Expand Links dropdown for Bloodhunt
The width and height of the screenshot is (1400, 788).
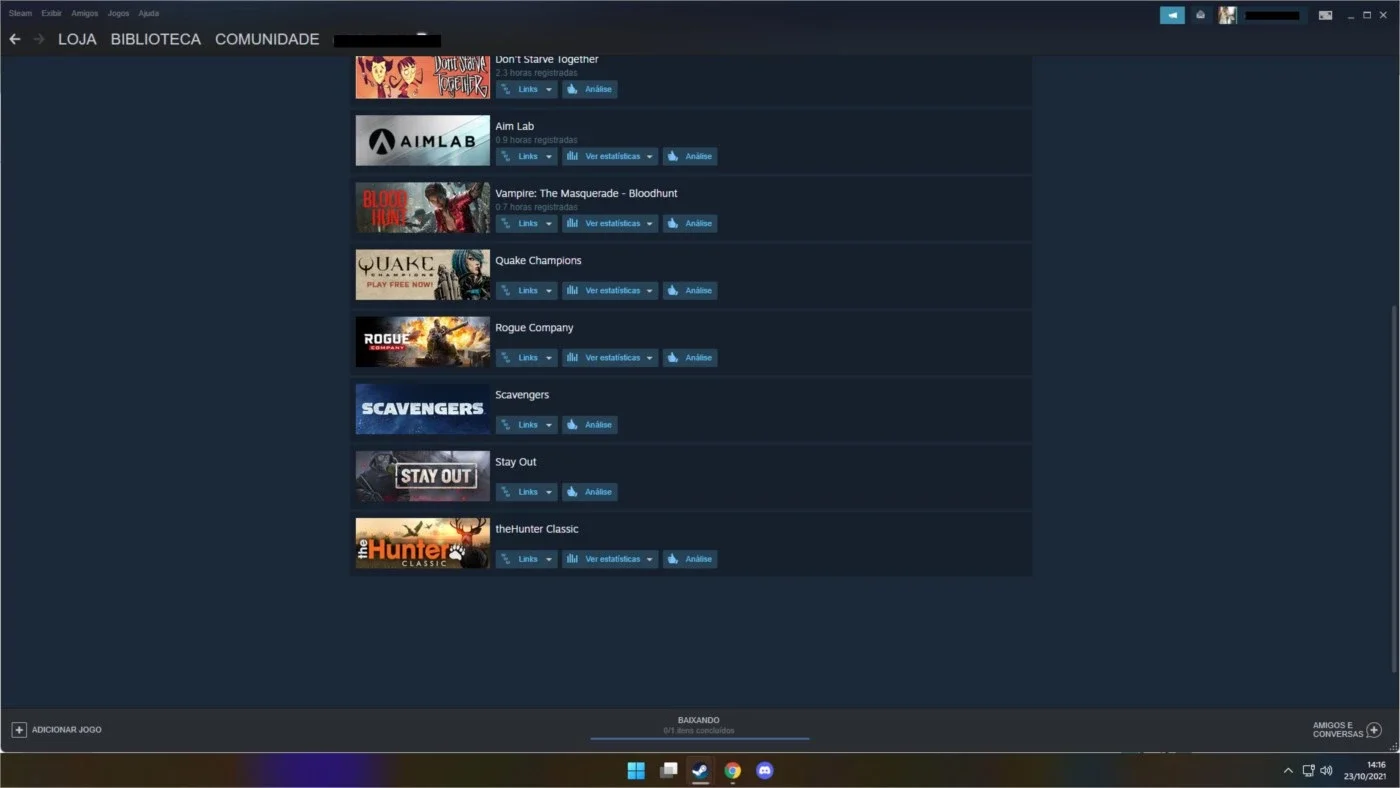(526, 223)
